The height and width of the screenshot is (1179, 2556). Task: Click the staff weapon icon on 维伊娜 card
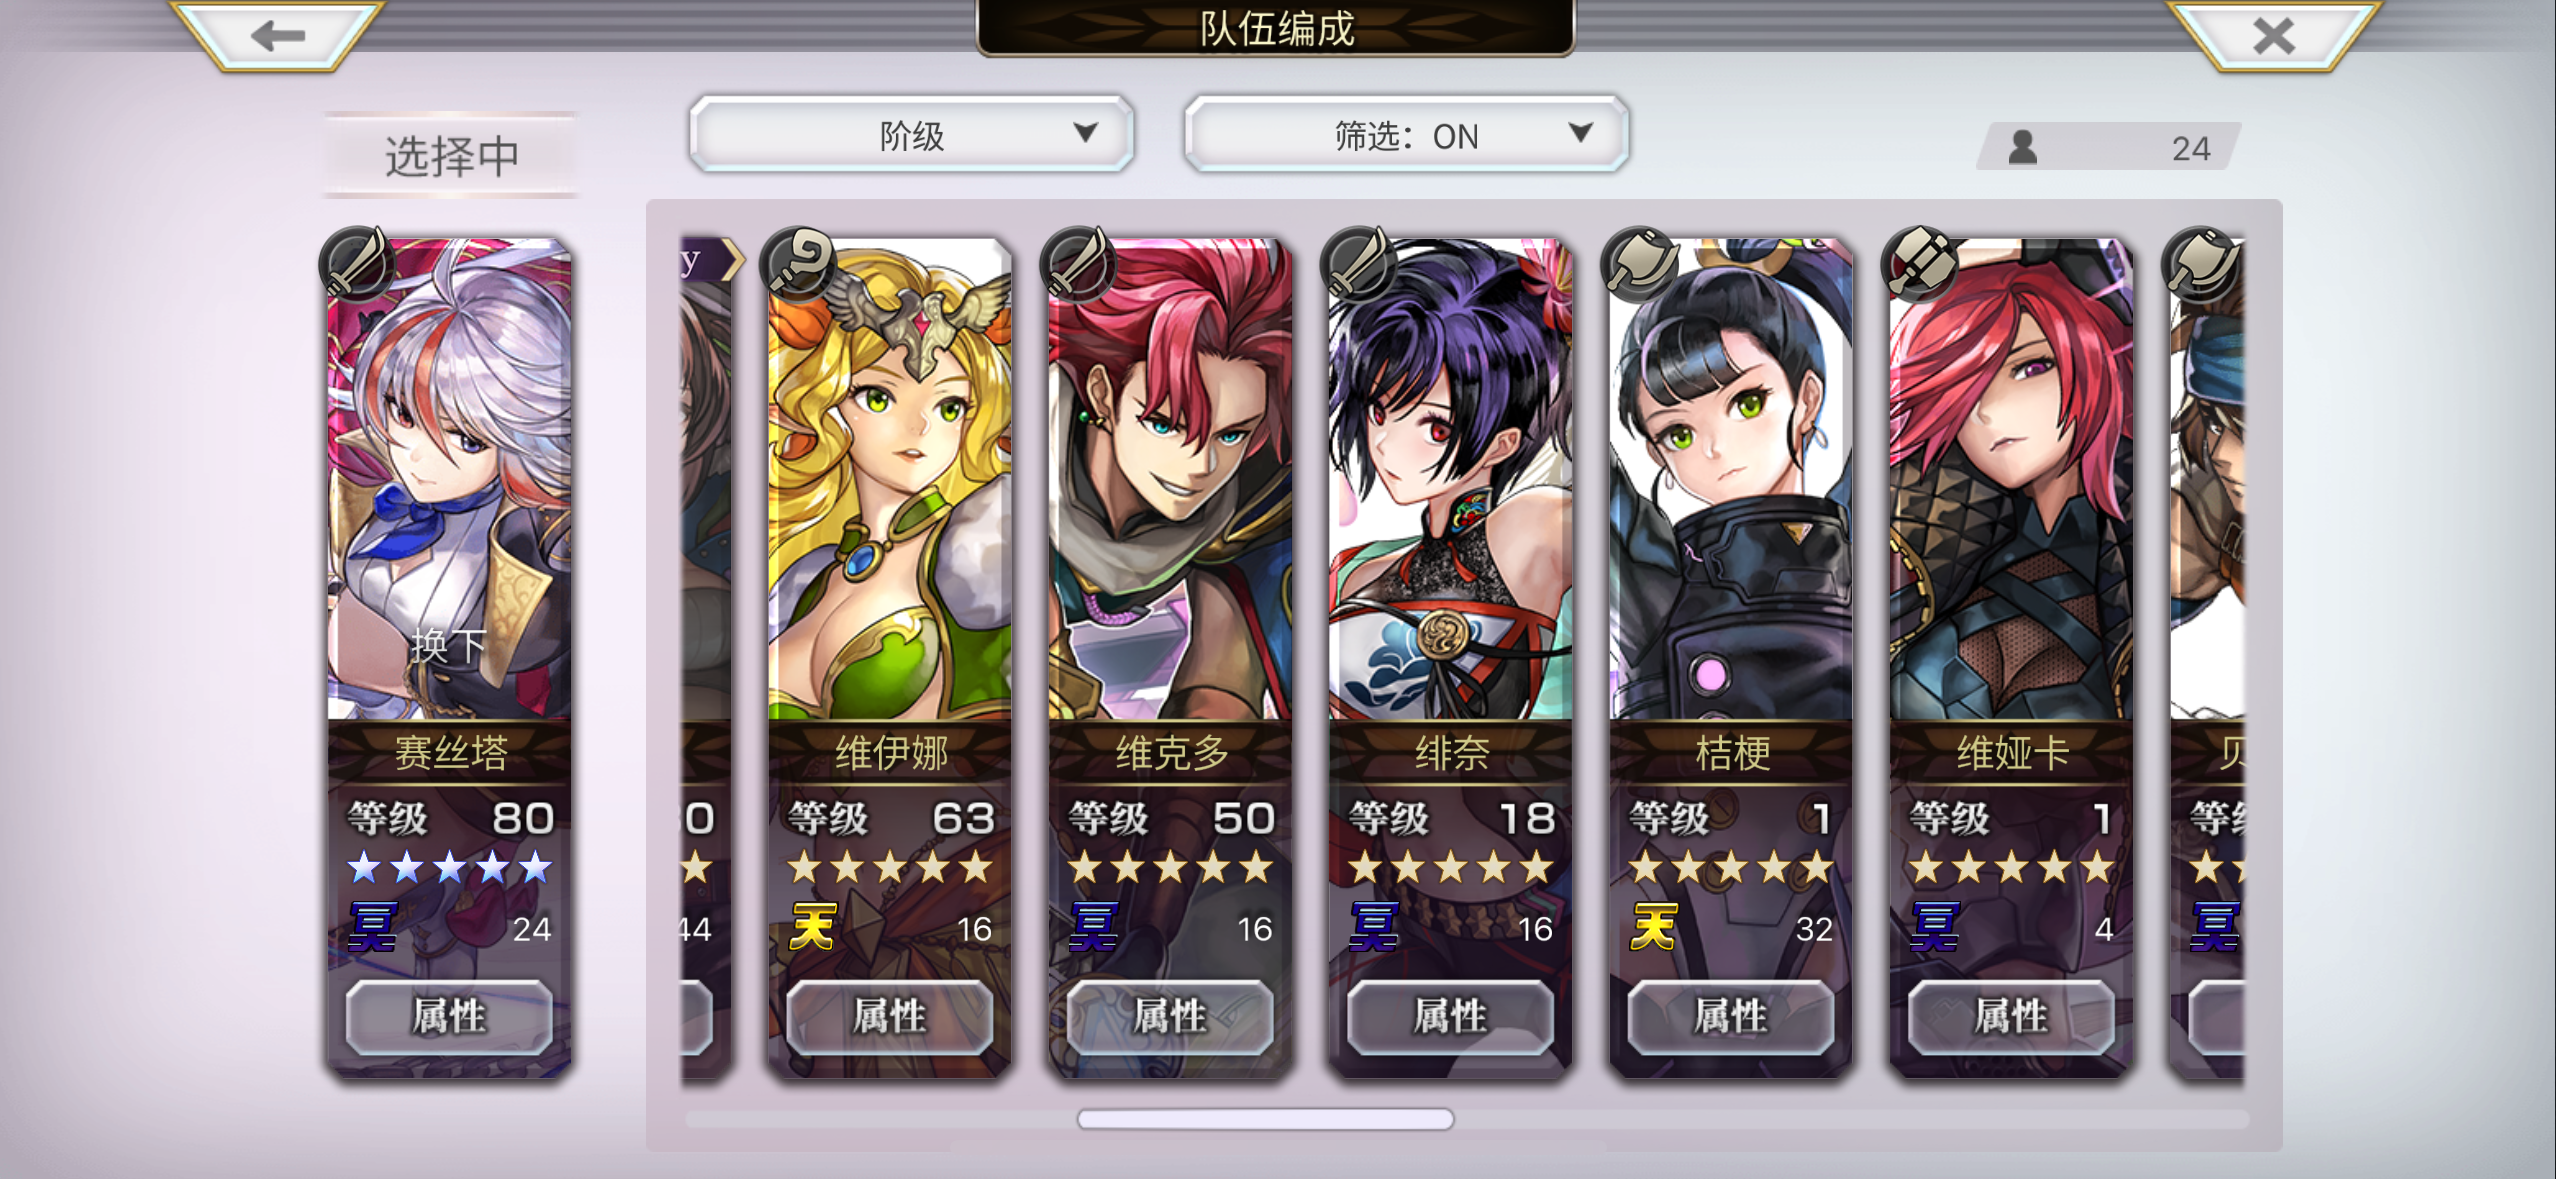point(798,264)
